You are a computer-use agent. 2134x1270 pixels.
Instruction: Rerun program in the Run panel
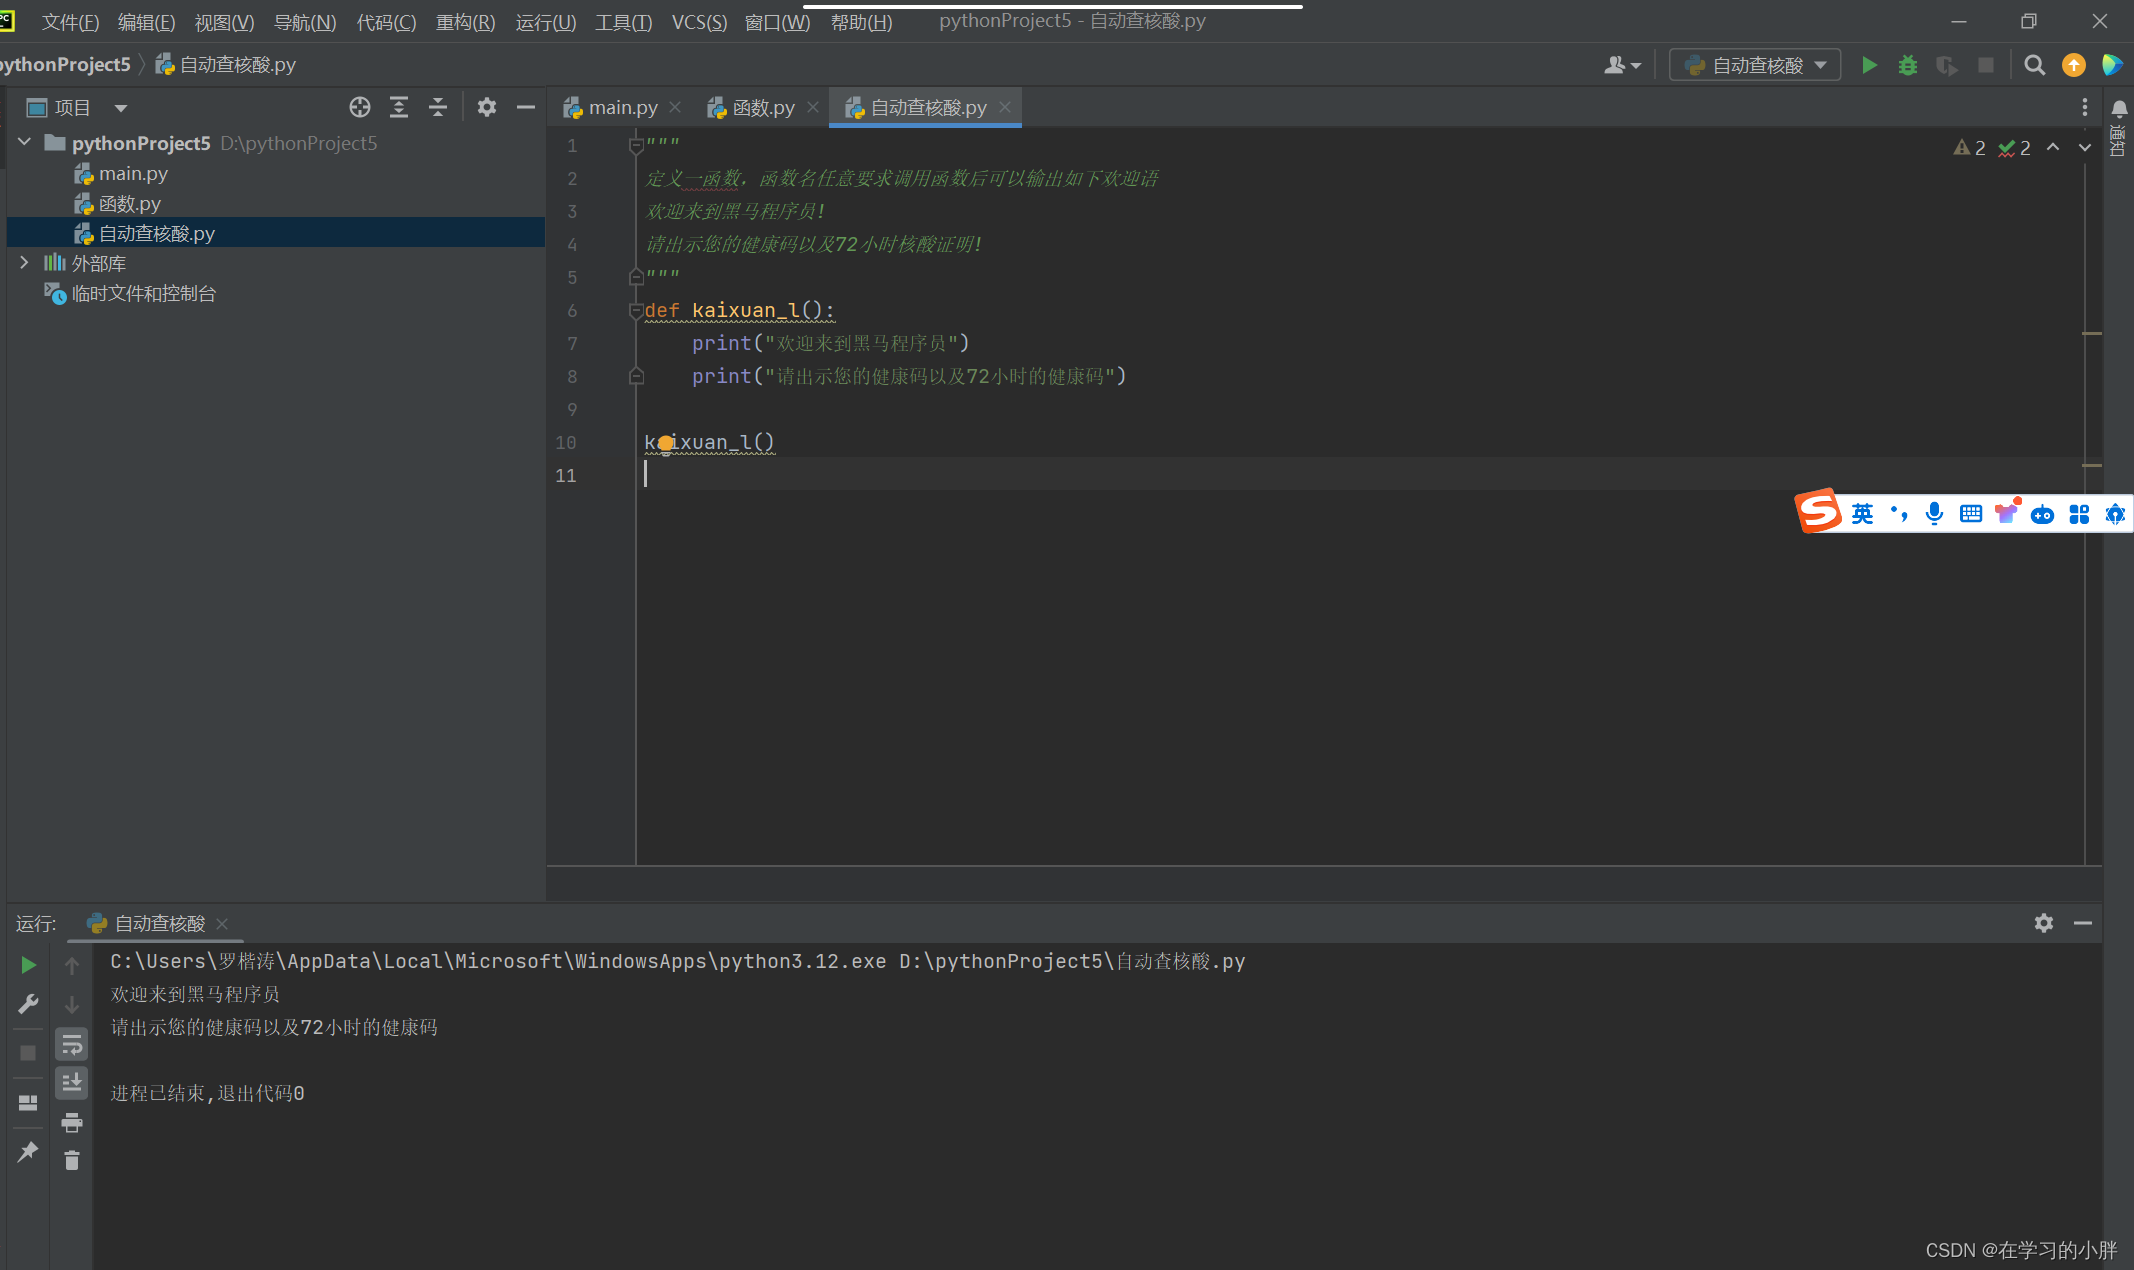pyautogui.click(x=28, y=965)
